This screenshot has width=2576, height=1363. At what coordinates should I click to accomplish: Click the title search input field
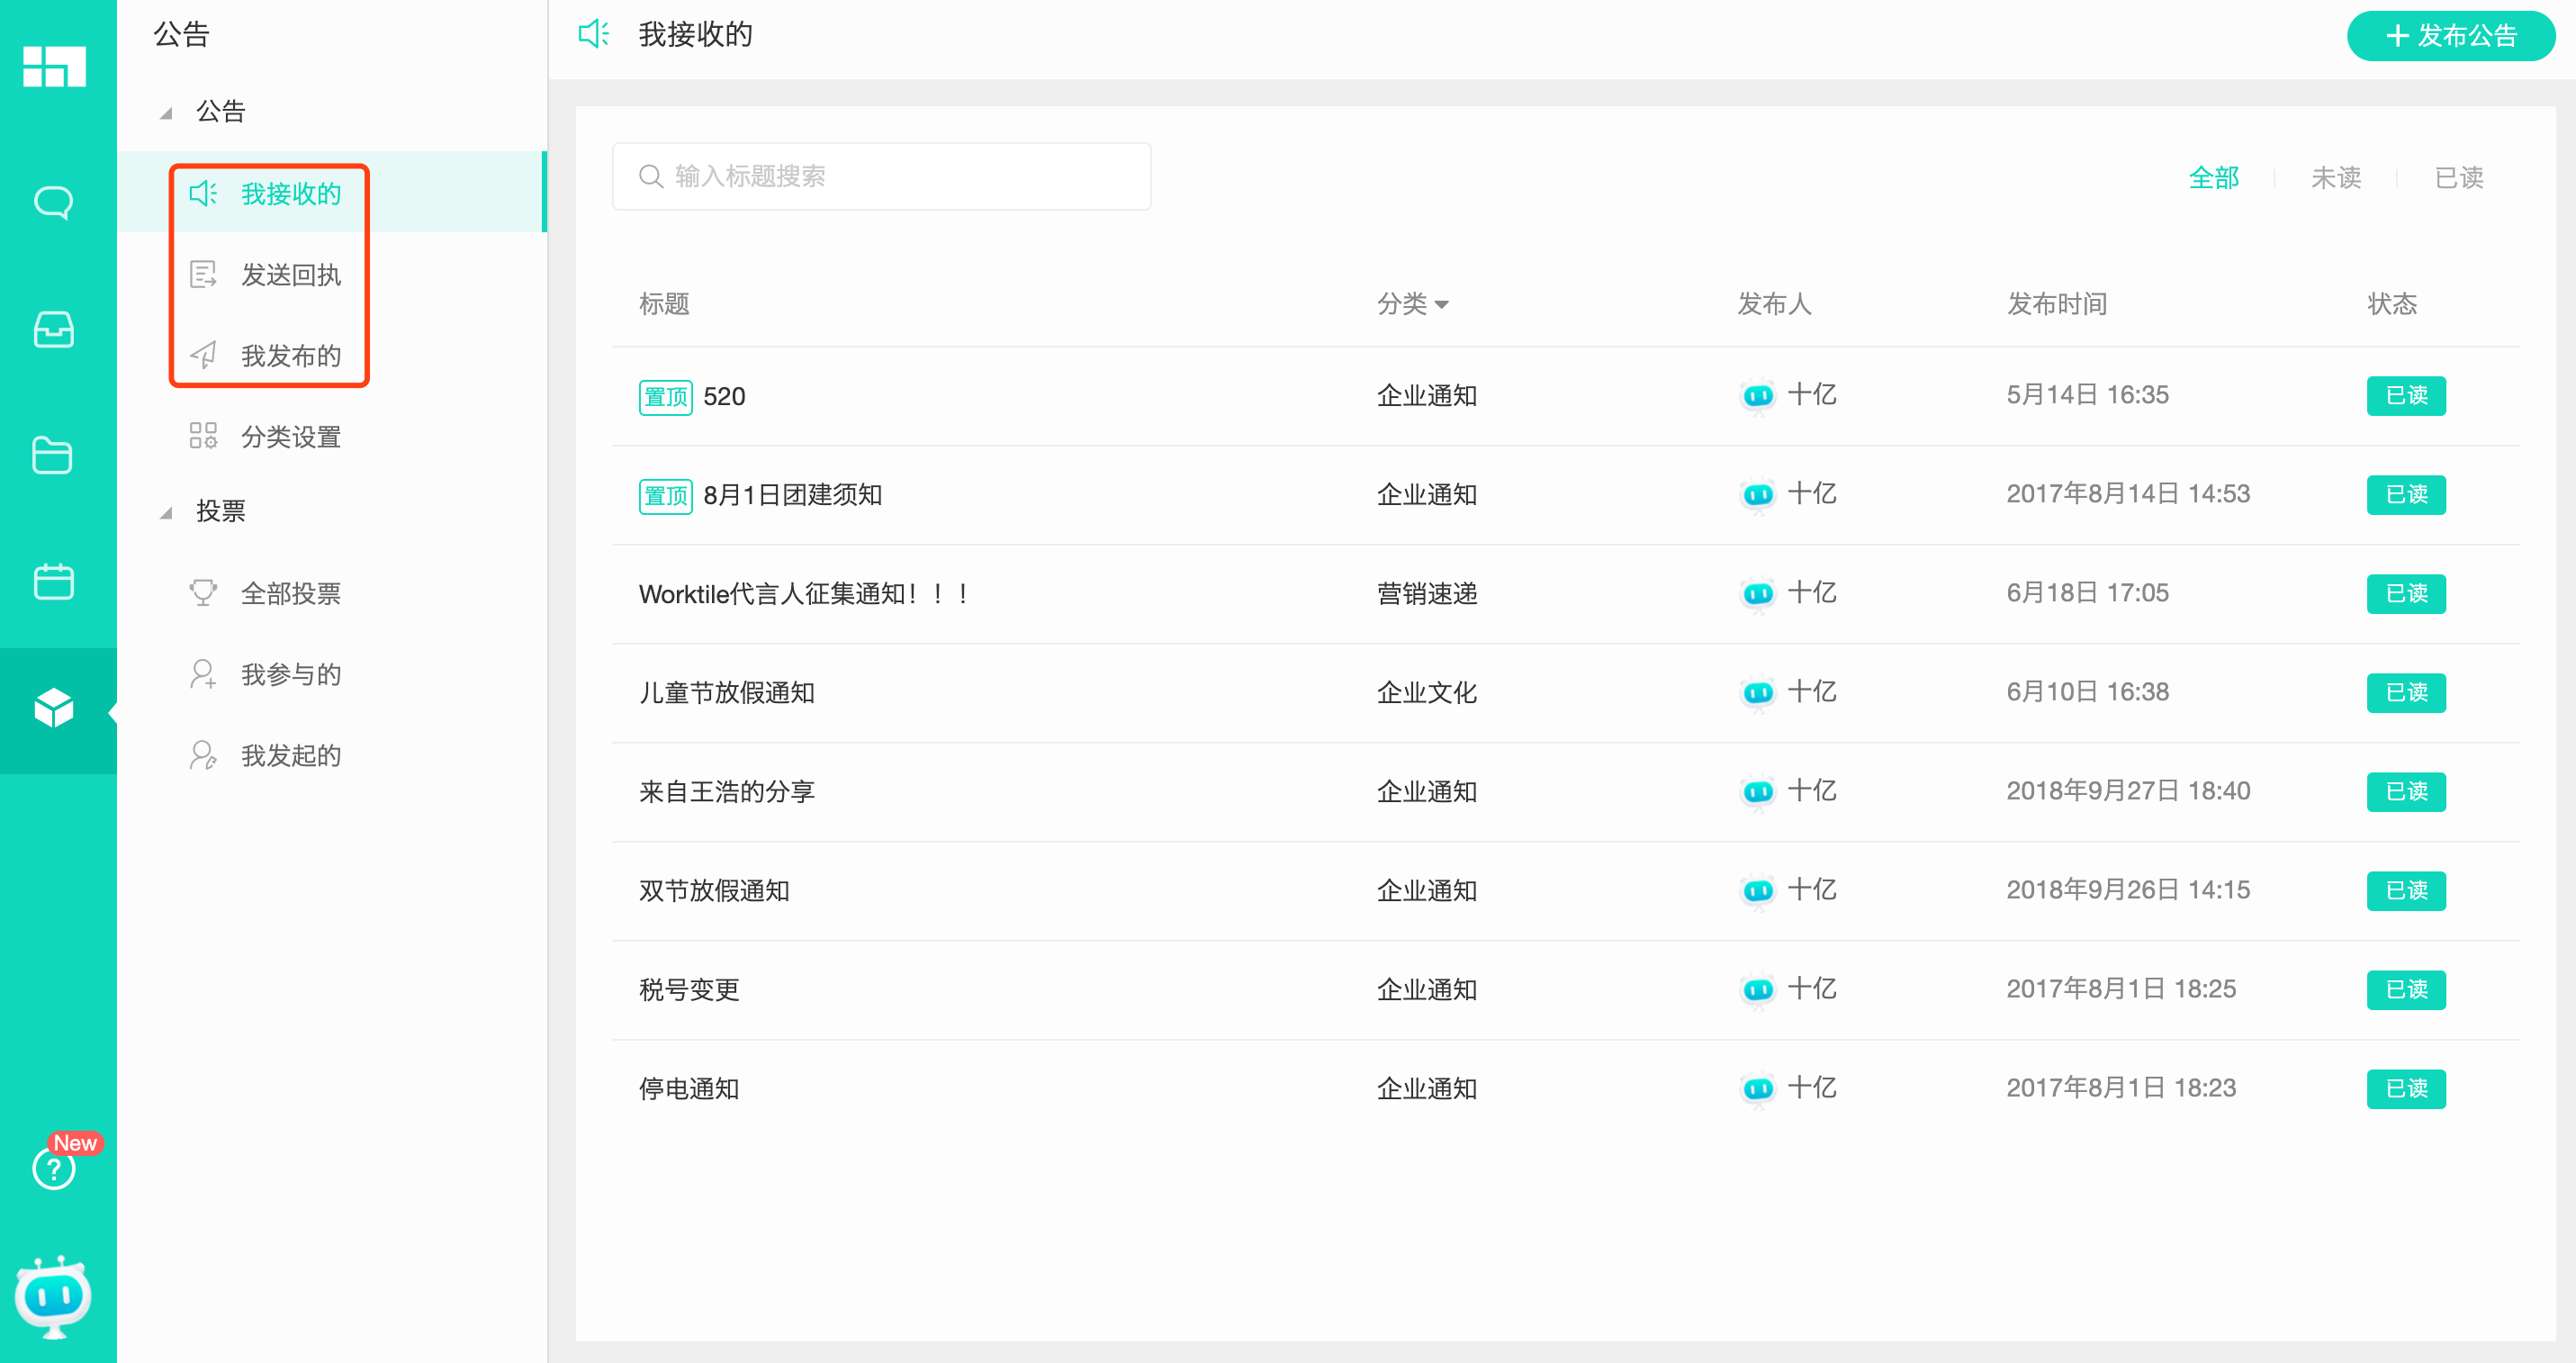point(881,175)
